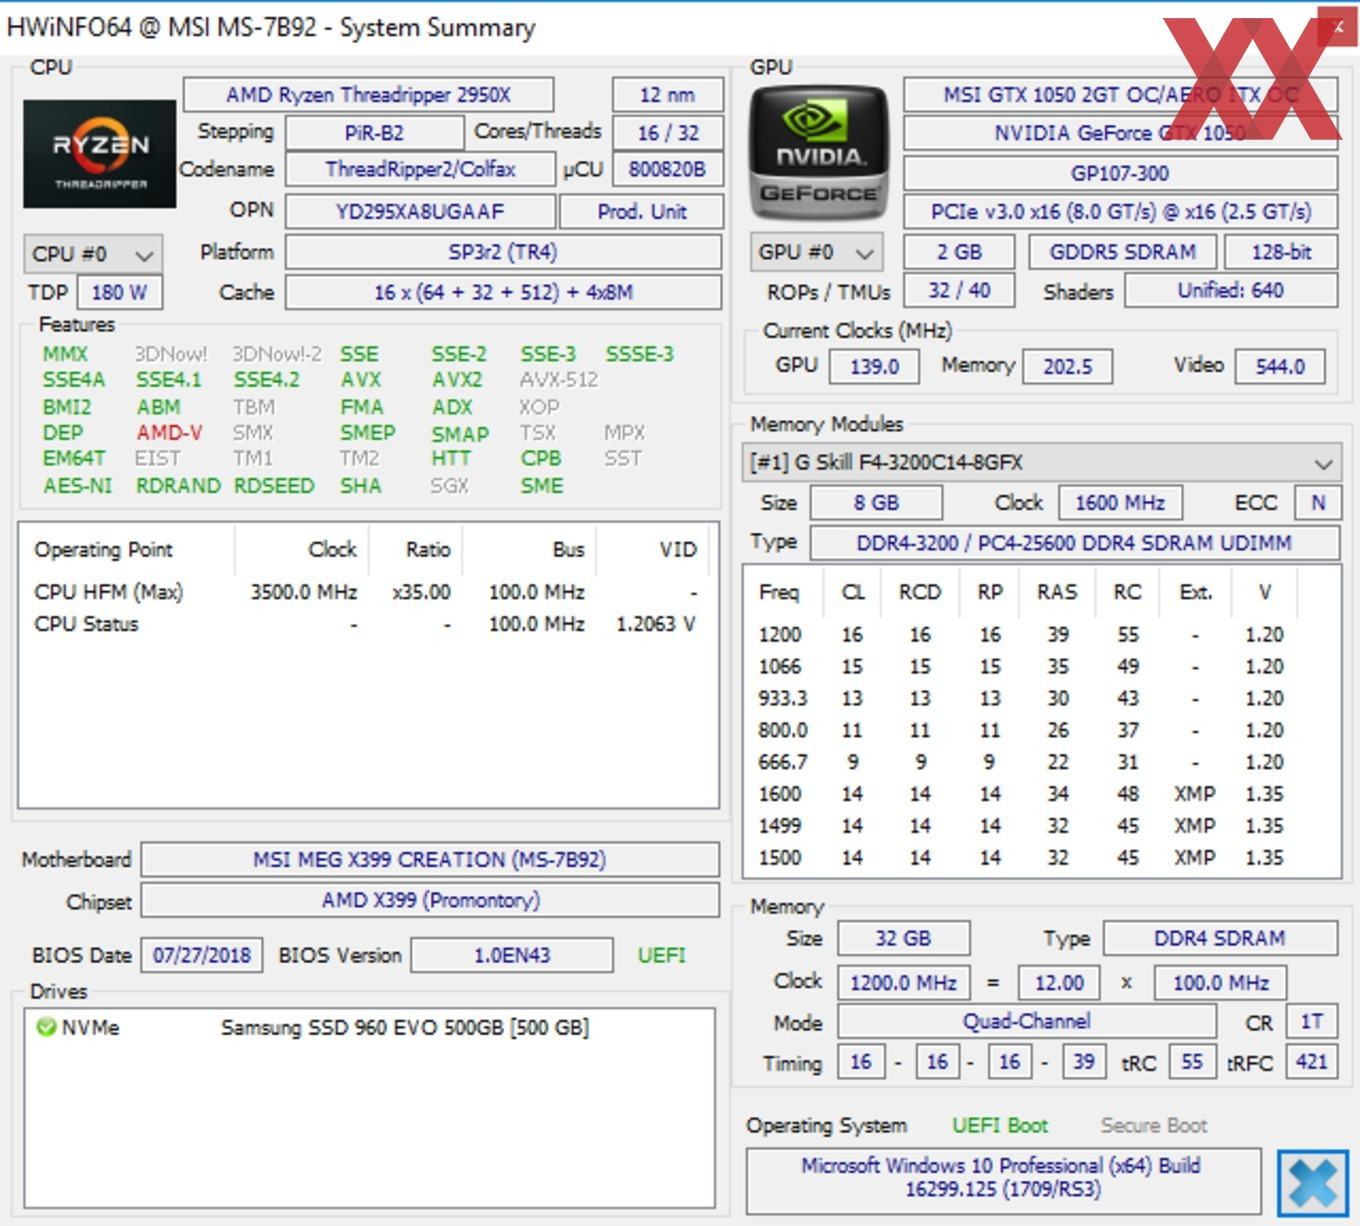Viewport: 1360px width, 1226px height.
Task: Expand the G Skill F4-3200C14-8GFX memory module list
Action: click(x=1041, y=463)
